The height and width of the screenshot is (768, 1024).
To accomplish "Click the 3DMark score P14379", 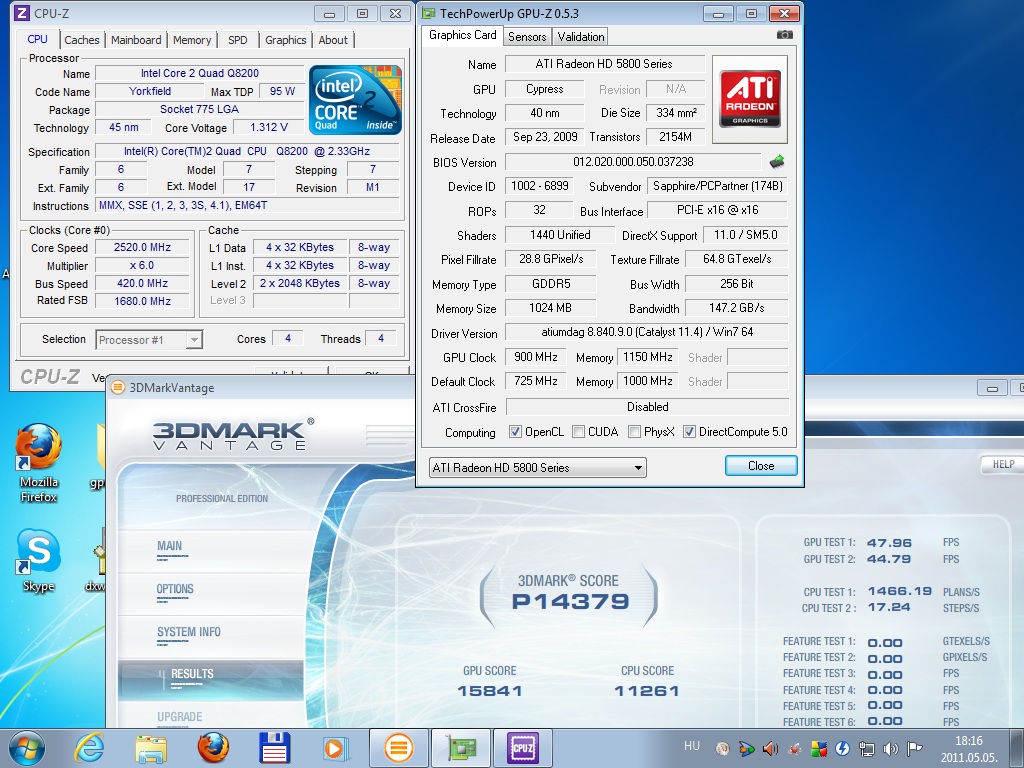I will (570, 601).
